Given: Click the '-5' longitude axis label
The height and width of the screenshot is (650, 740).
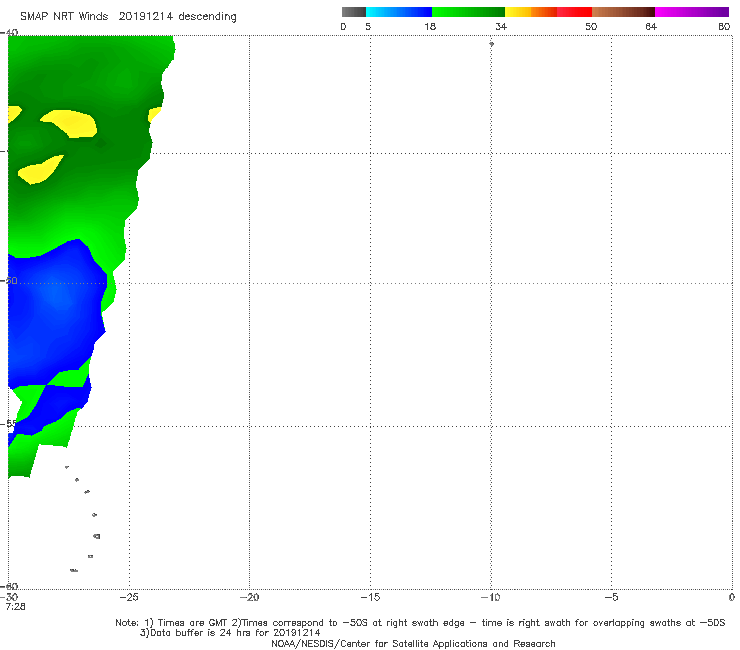Looking at the screenshot, I should click(x=611, y=597).
